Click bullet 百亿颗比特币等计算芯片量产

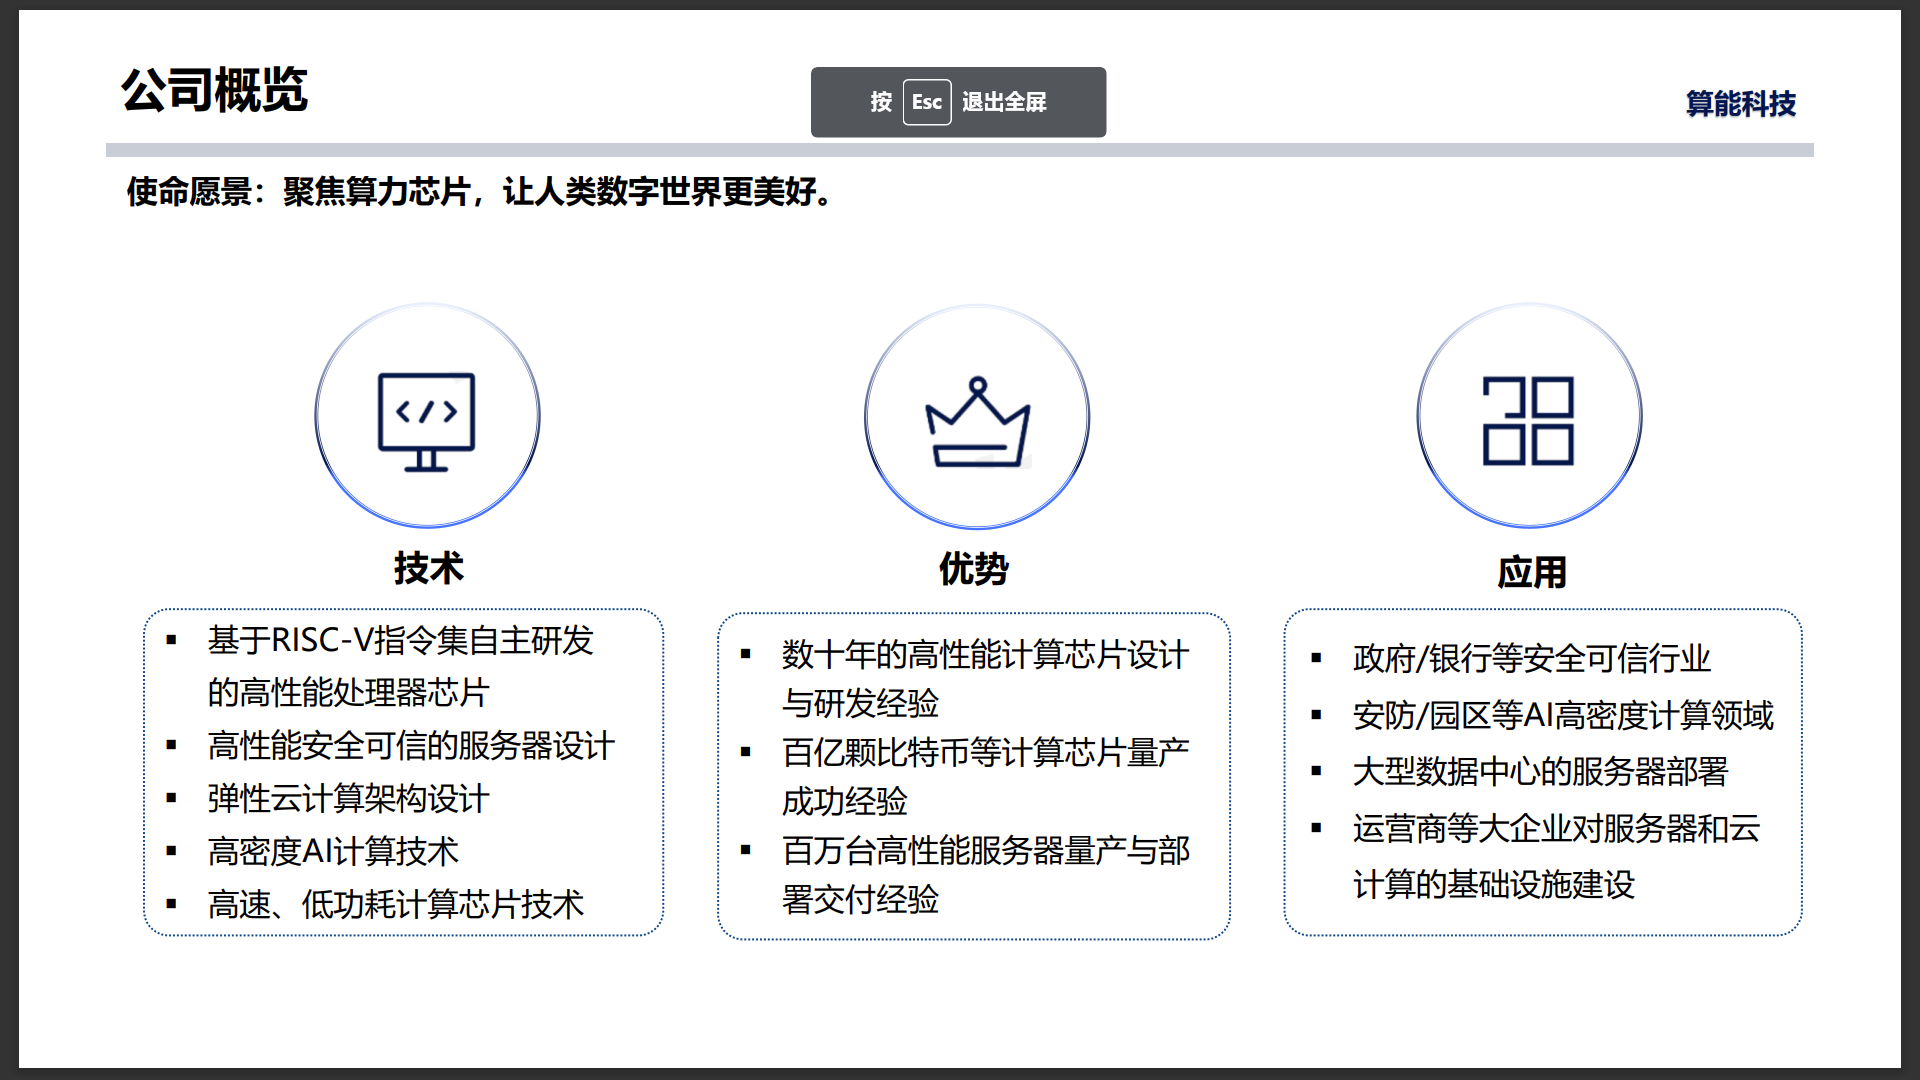point(985,753)
